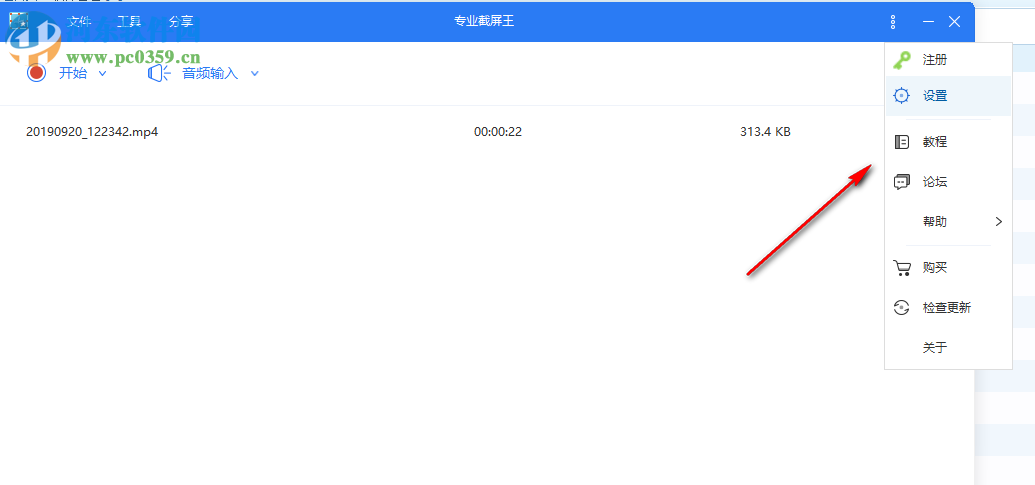
Task: Open the 工具 menu
Action: pos(129,21)
